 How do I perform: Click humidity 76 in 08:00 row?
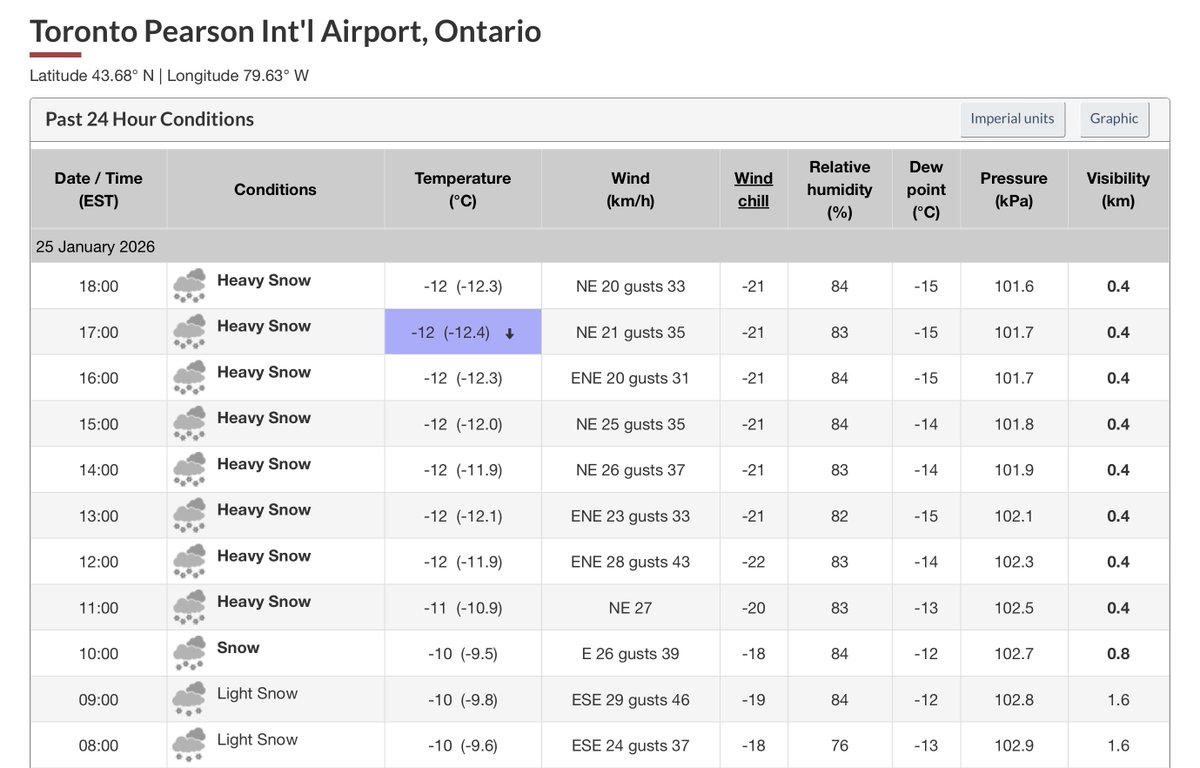click(840, 746)
